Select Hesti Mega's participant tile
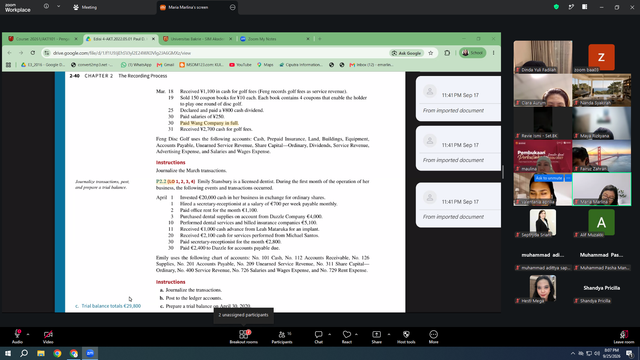The height and width of the screenshot is (360, 640). point(543,288)
